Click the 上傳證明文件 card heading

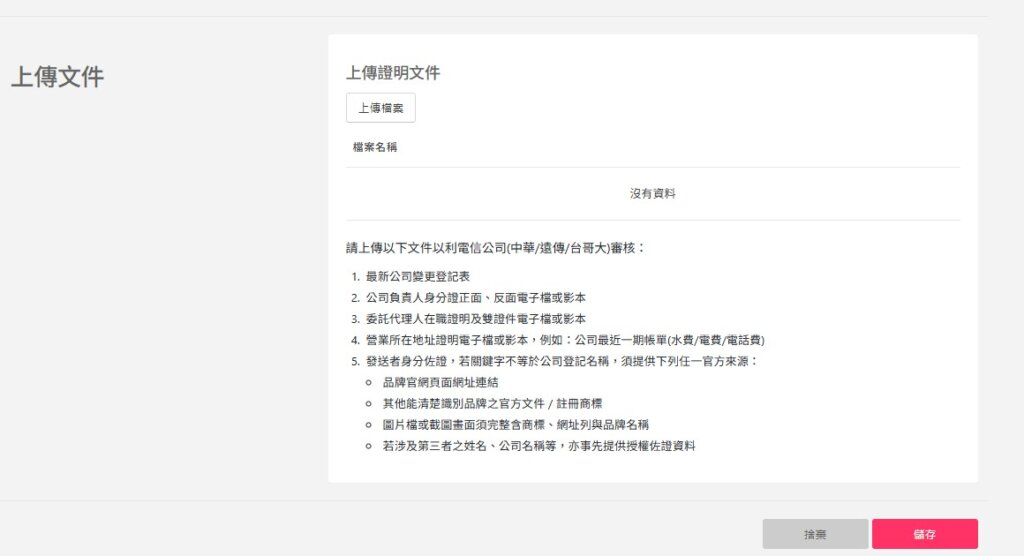(x=393, y=73)
